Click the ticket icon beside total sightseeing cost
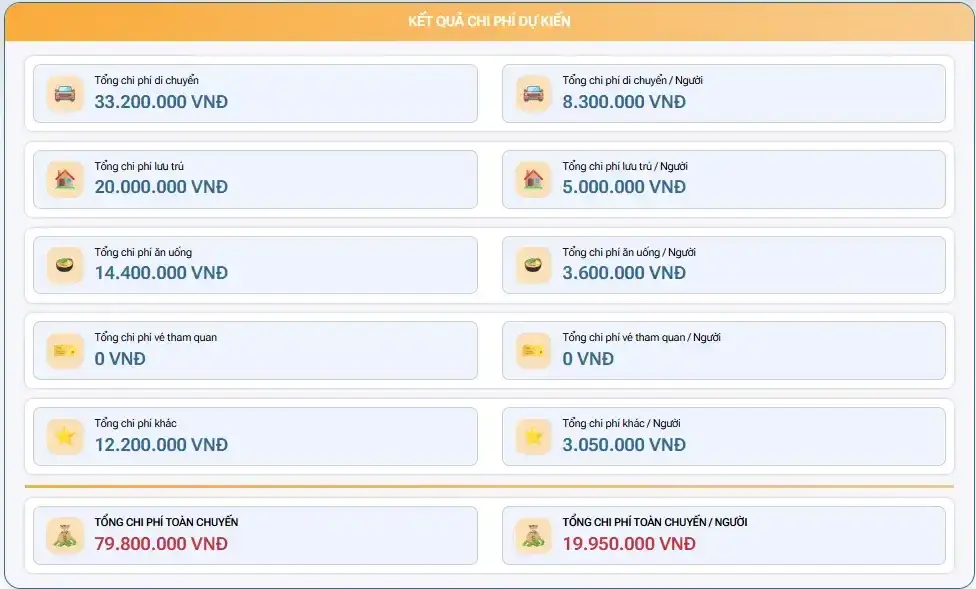This screenshot has width=976, height=589. pos(65,351)
